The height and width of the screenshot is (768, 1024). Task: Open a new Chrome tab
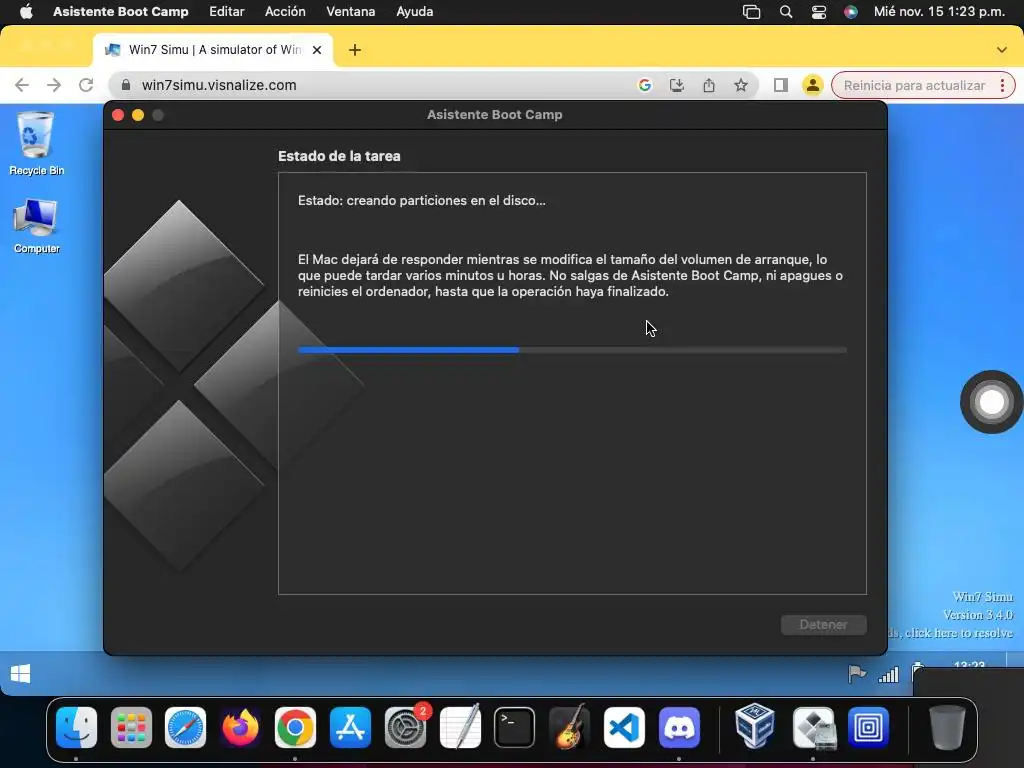(355, 50)
